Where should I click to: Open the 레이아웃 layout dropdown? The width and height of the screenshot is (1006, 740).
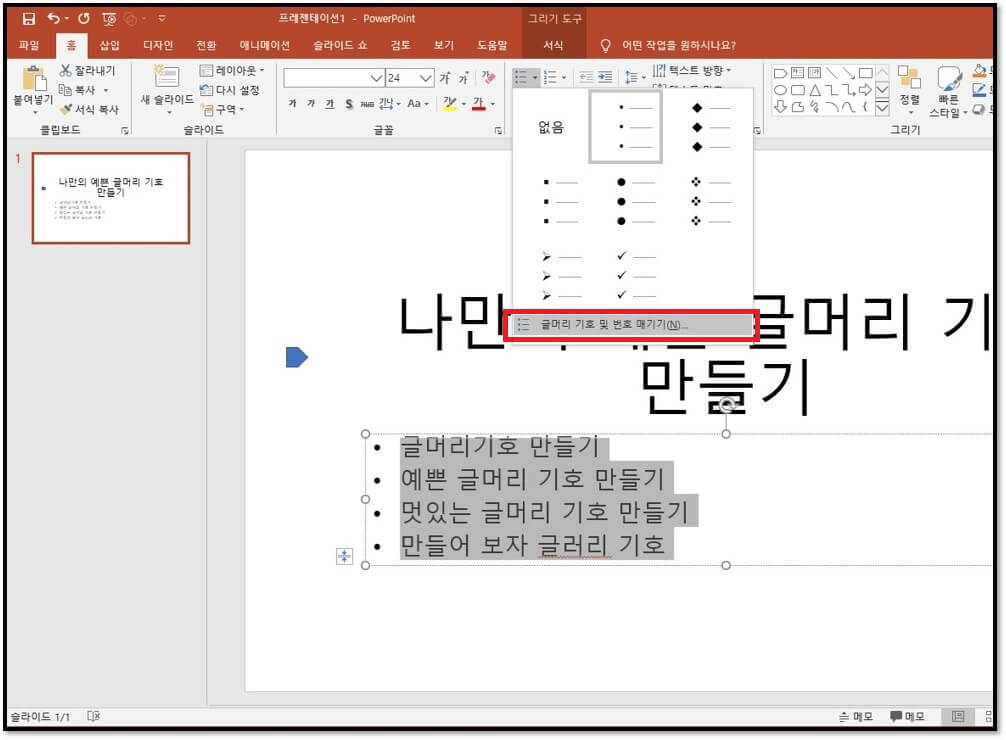[232, 71]
